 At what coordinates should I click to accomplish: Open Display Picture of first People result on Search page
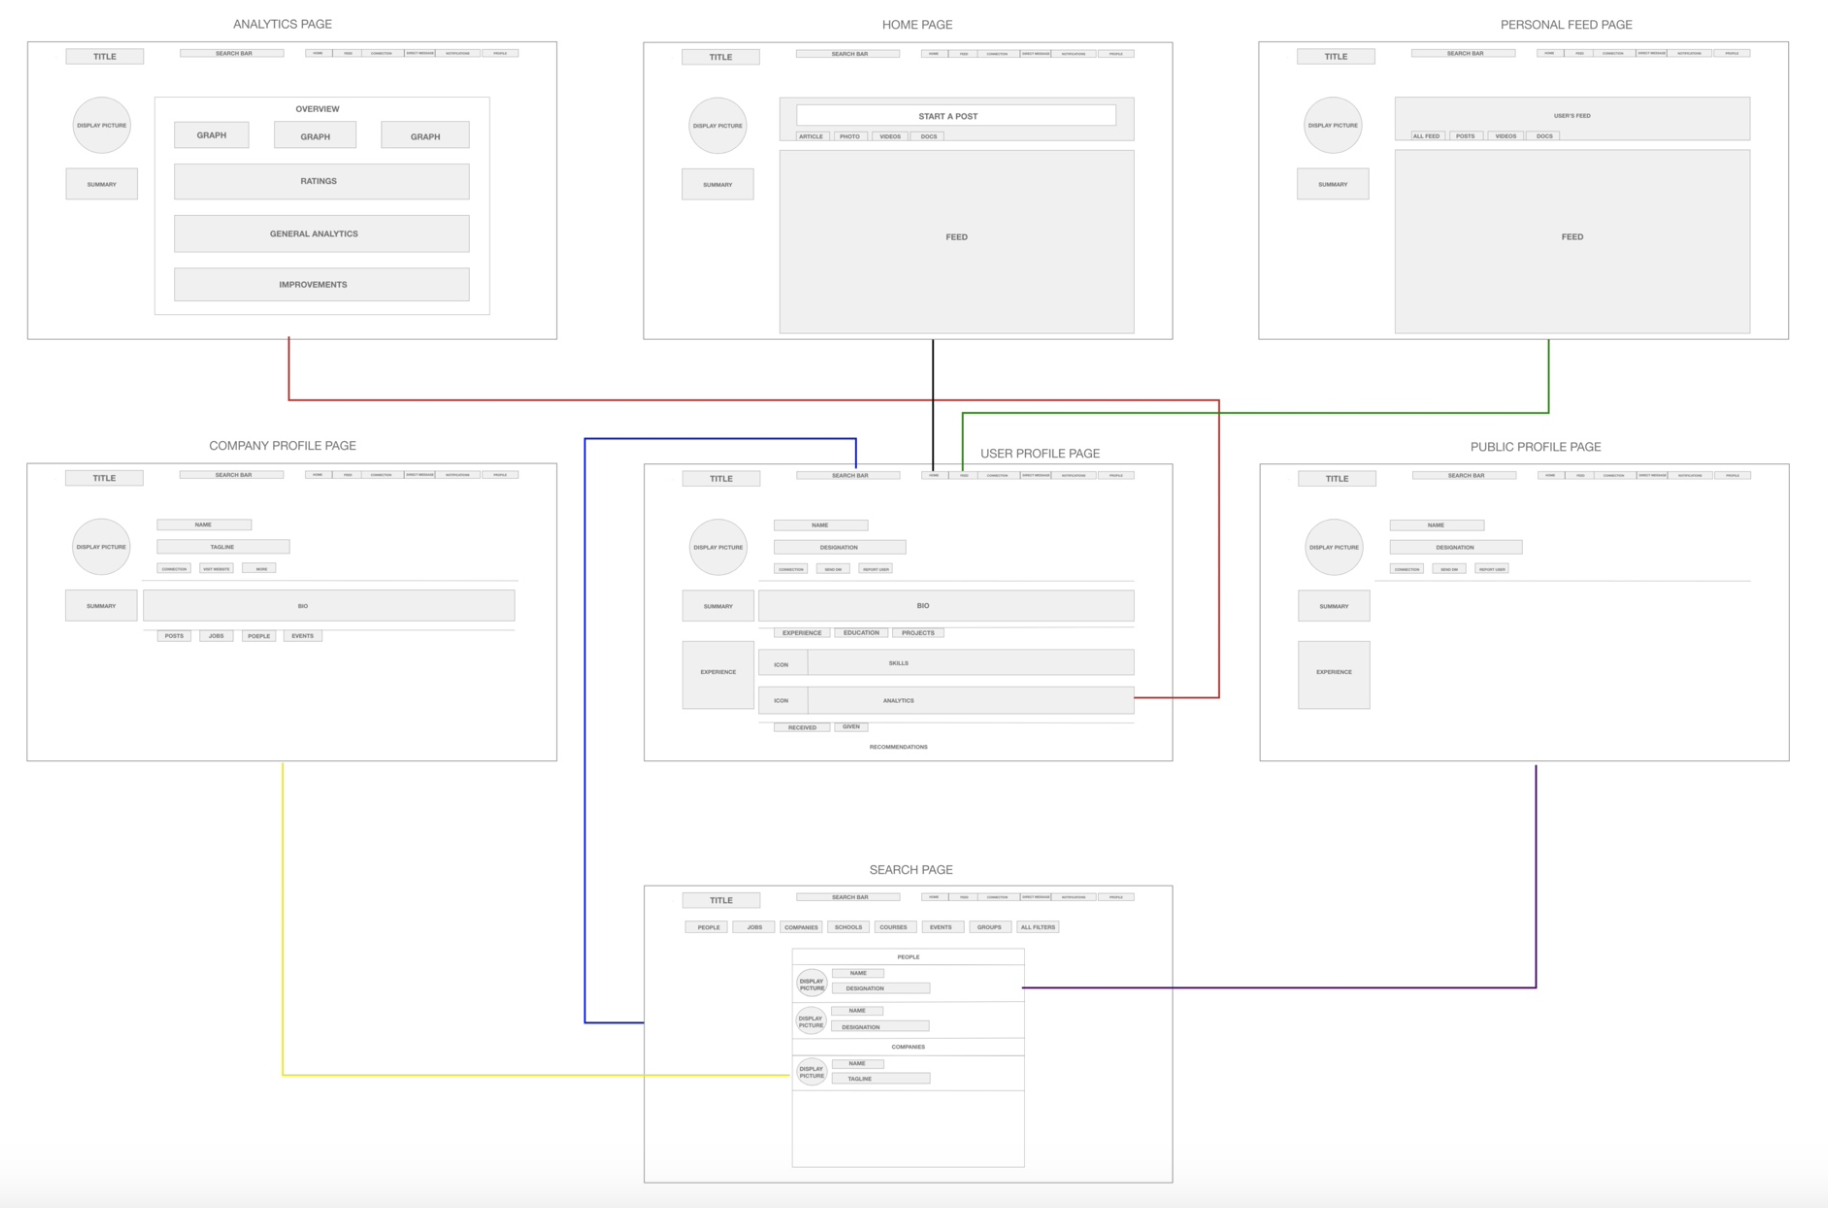811,984
